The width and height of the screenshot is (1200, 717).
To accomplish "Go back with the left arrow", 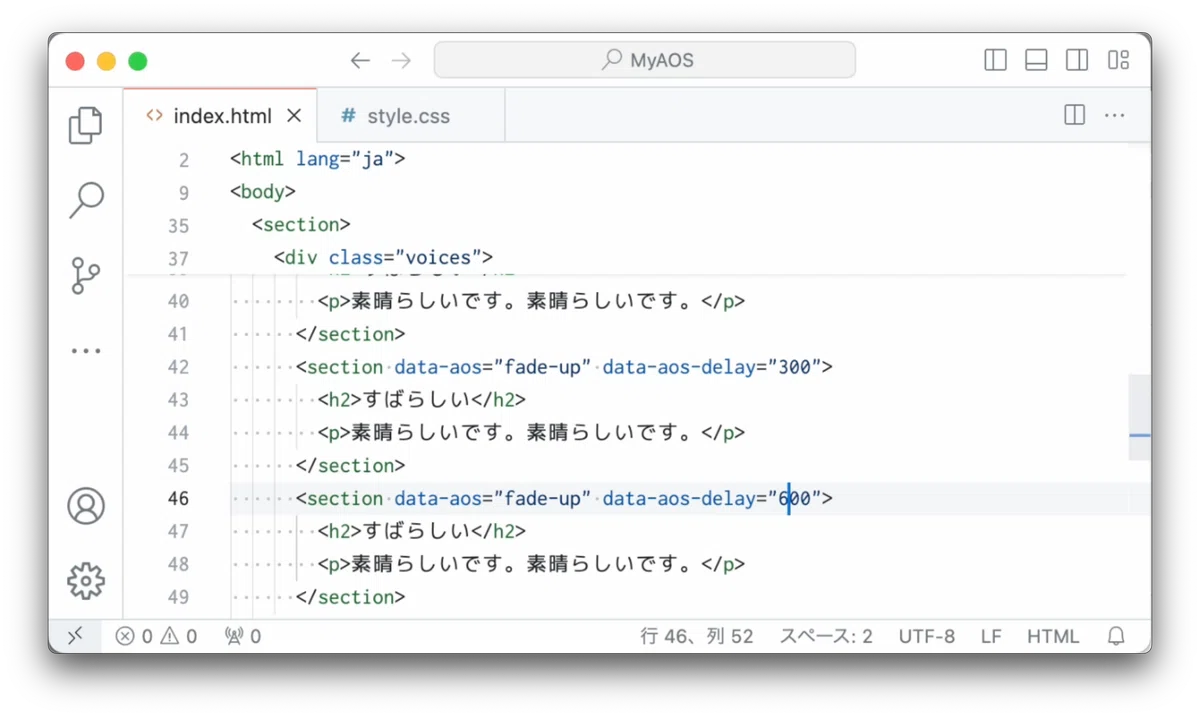I will click(x=360, y=61).
